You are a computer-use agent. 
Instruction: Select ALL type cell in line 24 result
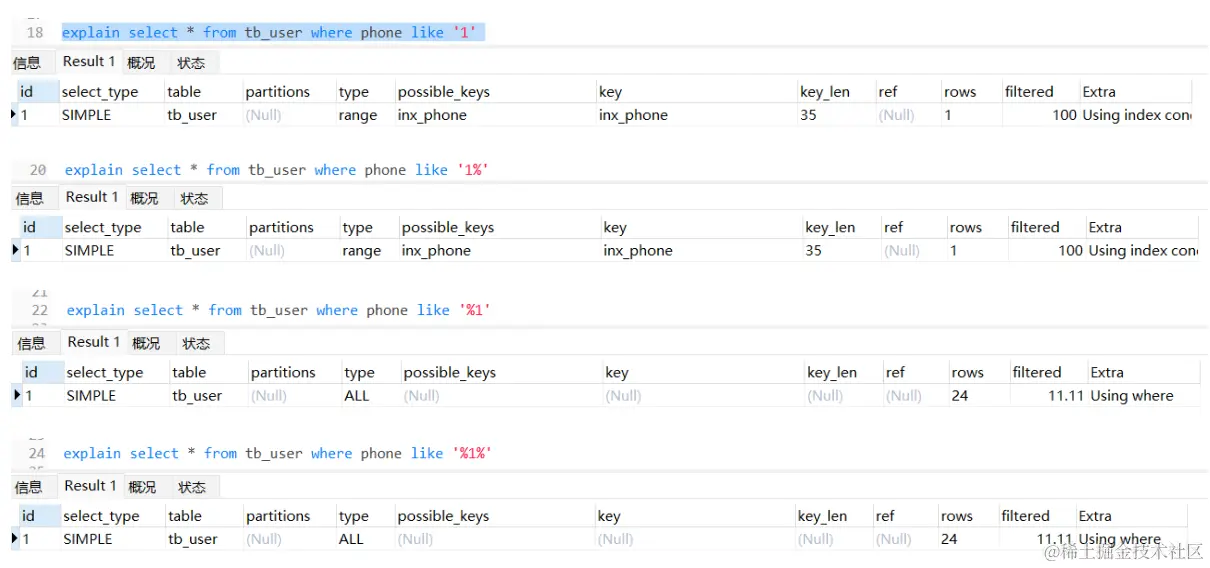point(351,539)
